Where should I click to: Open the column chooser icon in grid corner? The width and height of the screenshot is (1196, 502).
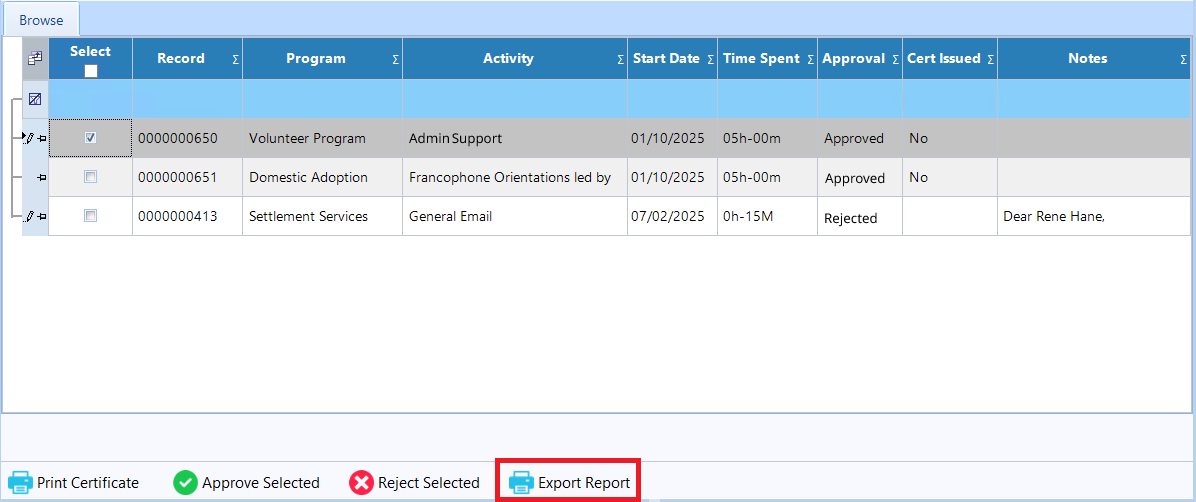(x=35, y=59)
